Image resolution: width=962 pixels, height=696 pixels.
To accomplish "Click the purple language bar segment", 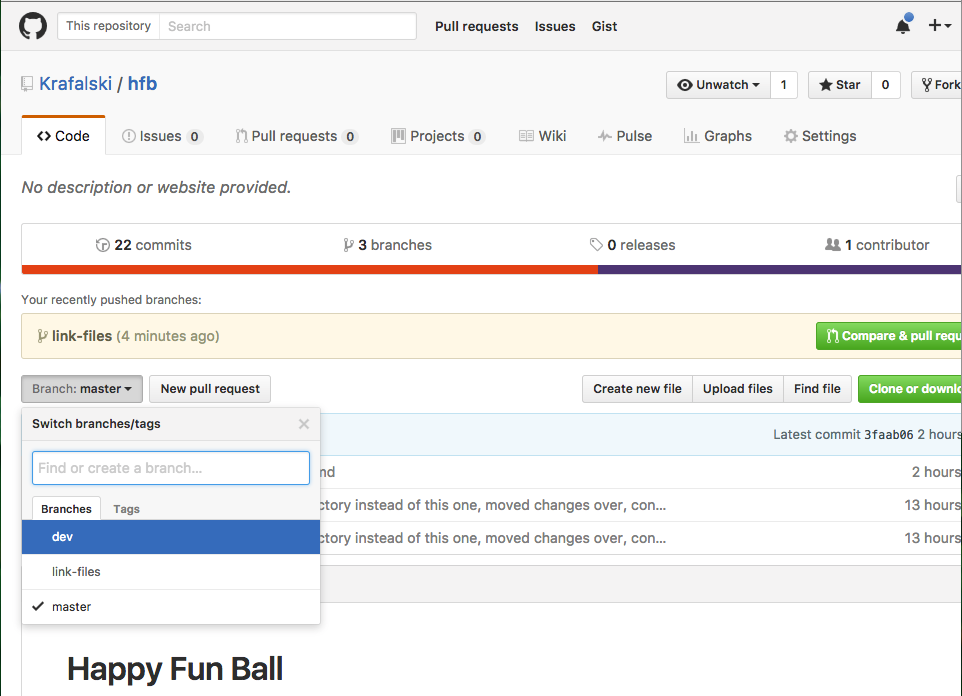I will pos(780,269).
